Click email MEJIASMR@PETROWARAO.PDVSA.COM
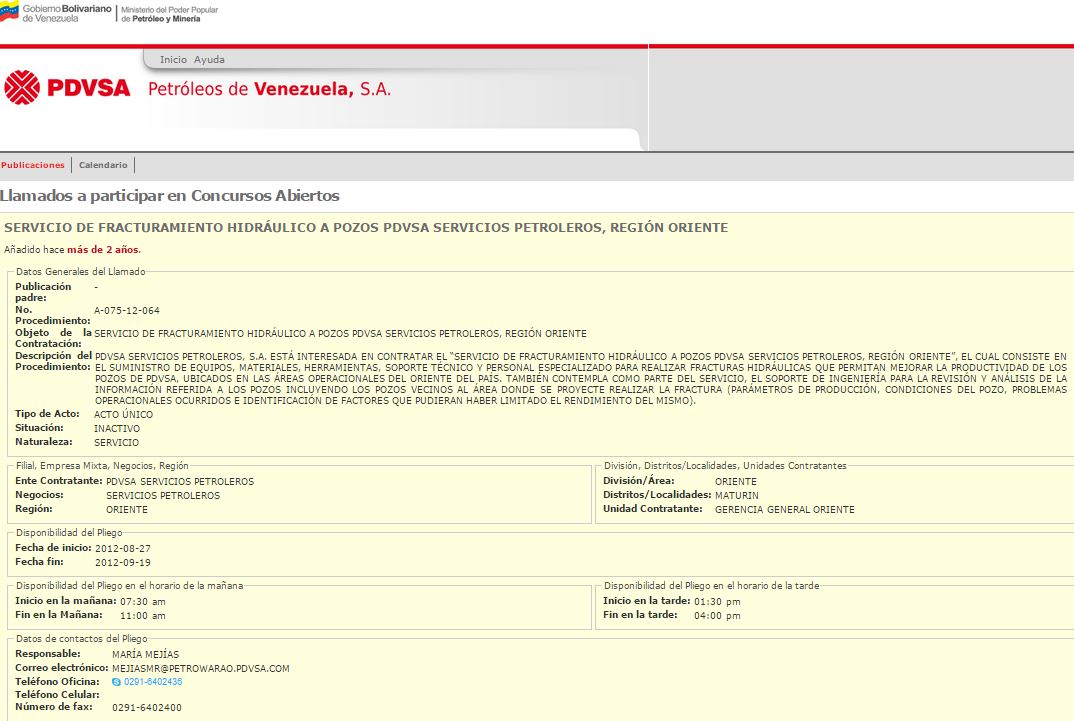 (x=201, y=669)
